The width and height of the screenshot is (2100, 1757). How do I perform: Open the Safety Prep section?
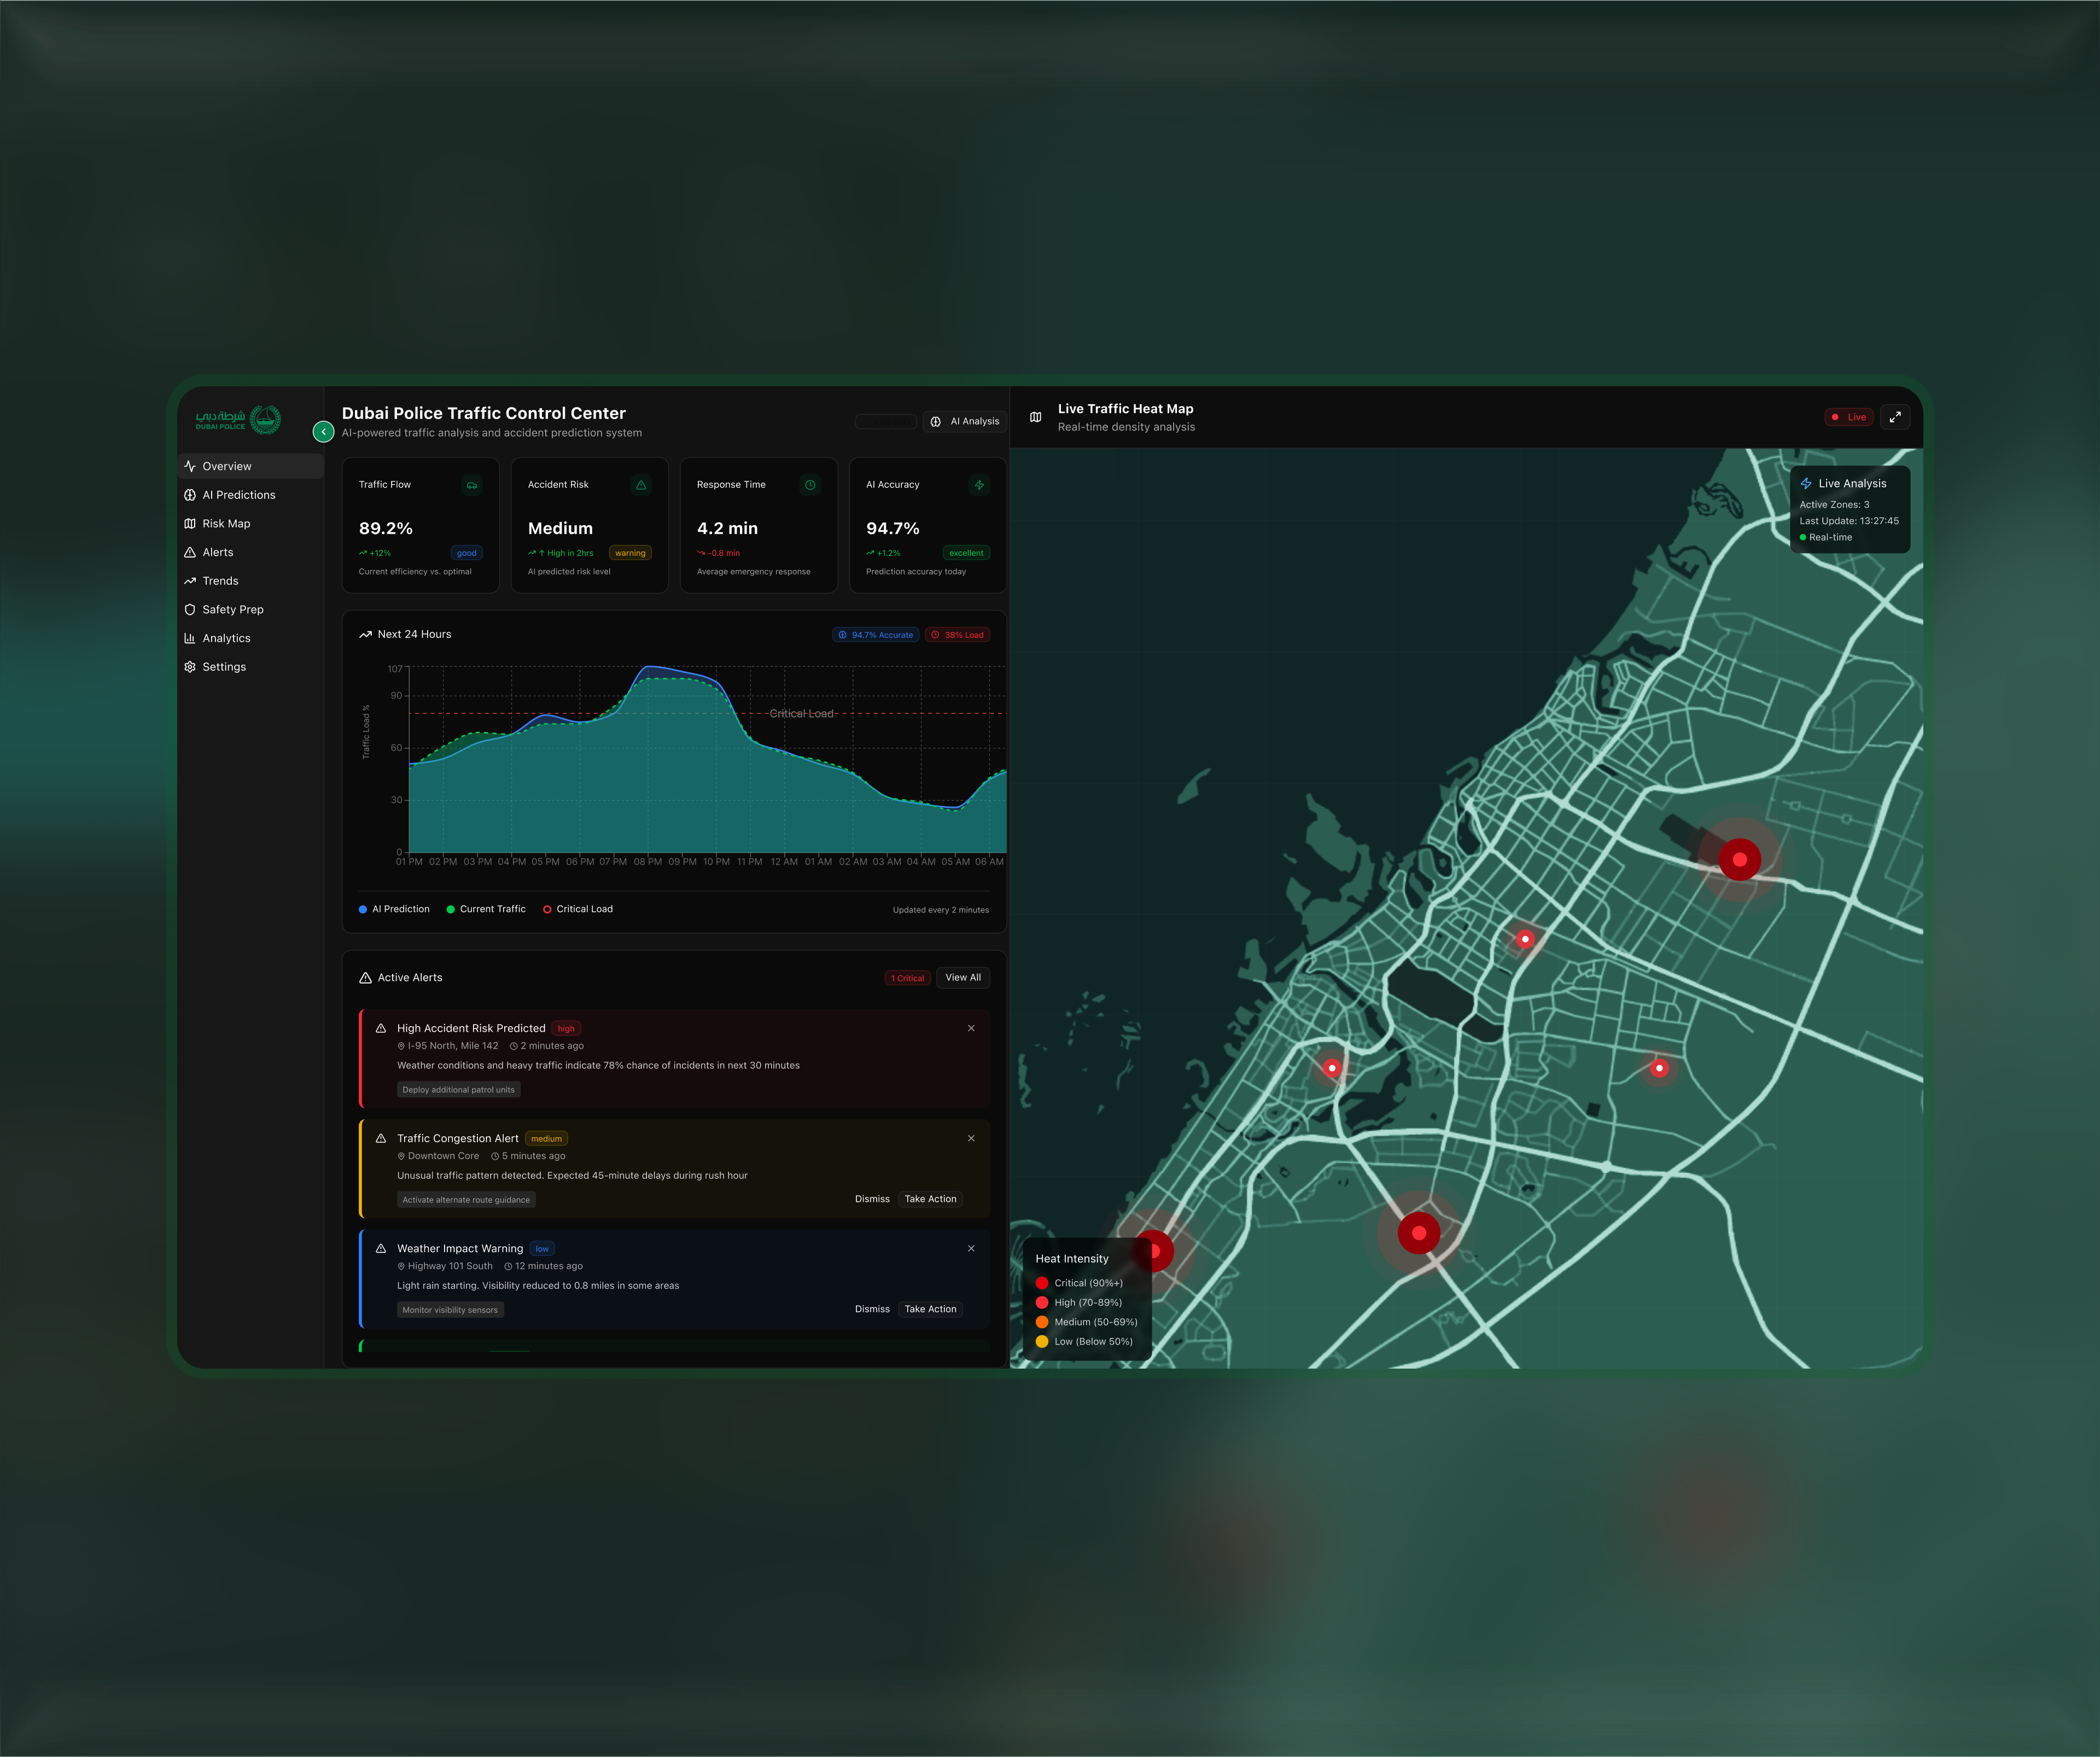click(x=232, y=609)
